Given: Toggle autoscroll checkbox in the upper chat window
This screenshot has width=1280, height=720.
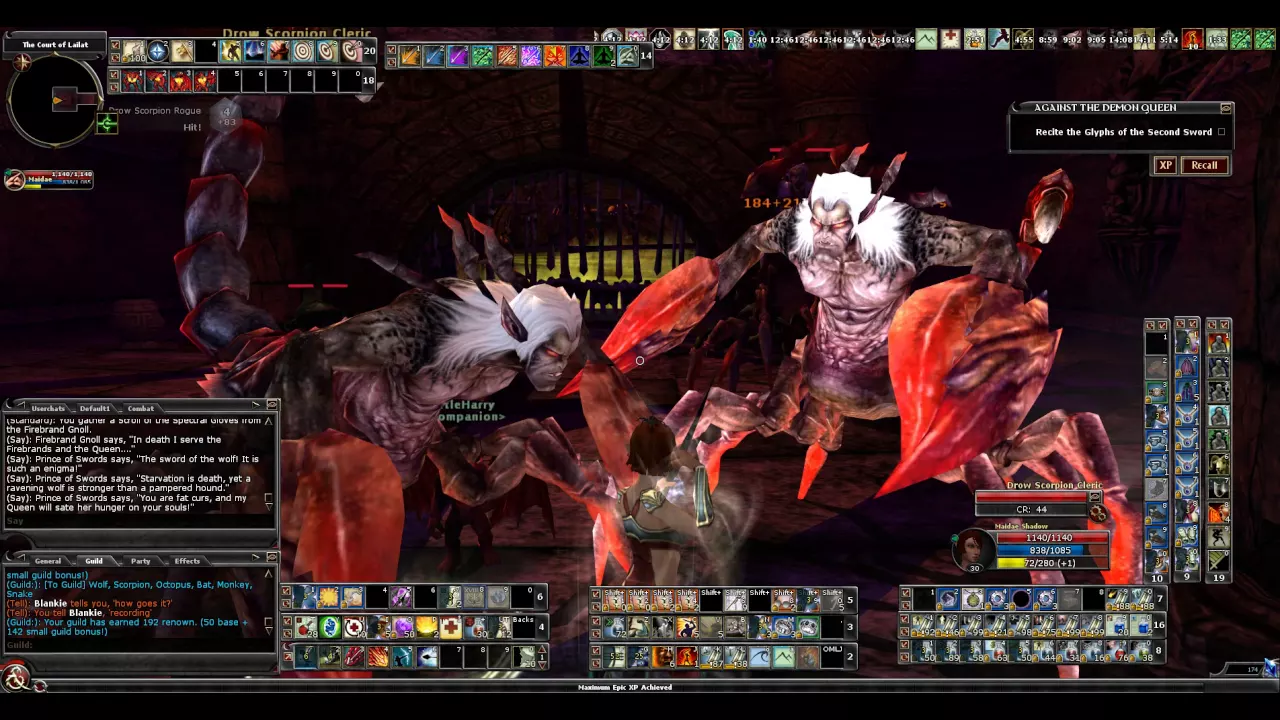Looking at the screenshot, I should 269,497.
